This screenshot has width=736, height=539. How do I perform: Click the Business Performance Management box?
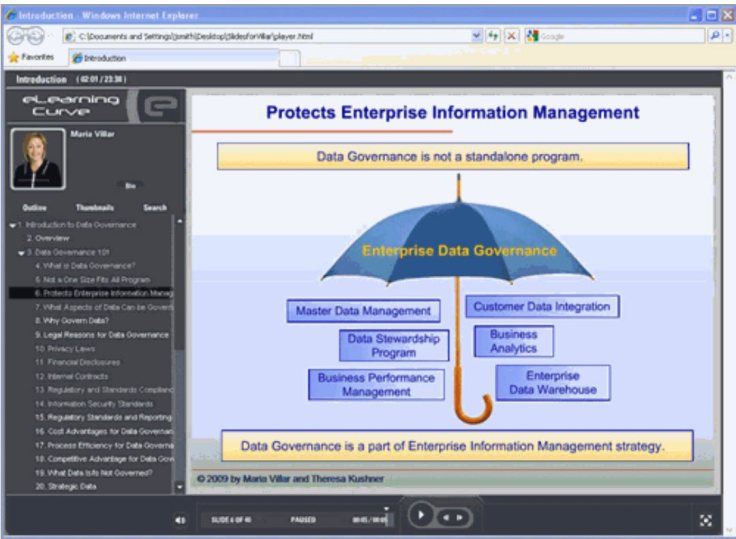[376, 385]
